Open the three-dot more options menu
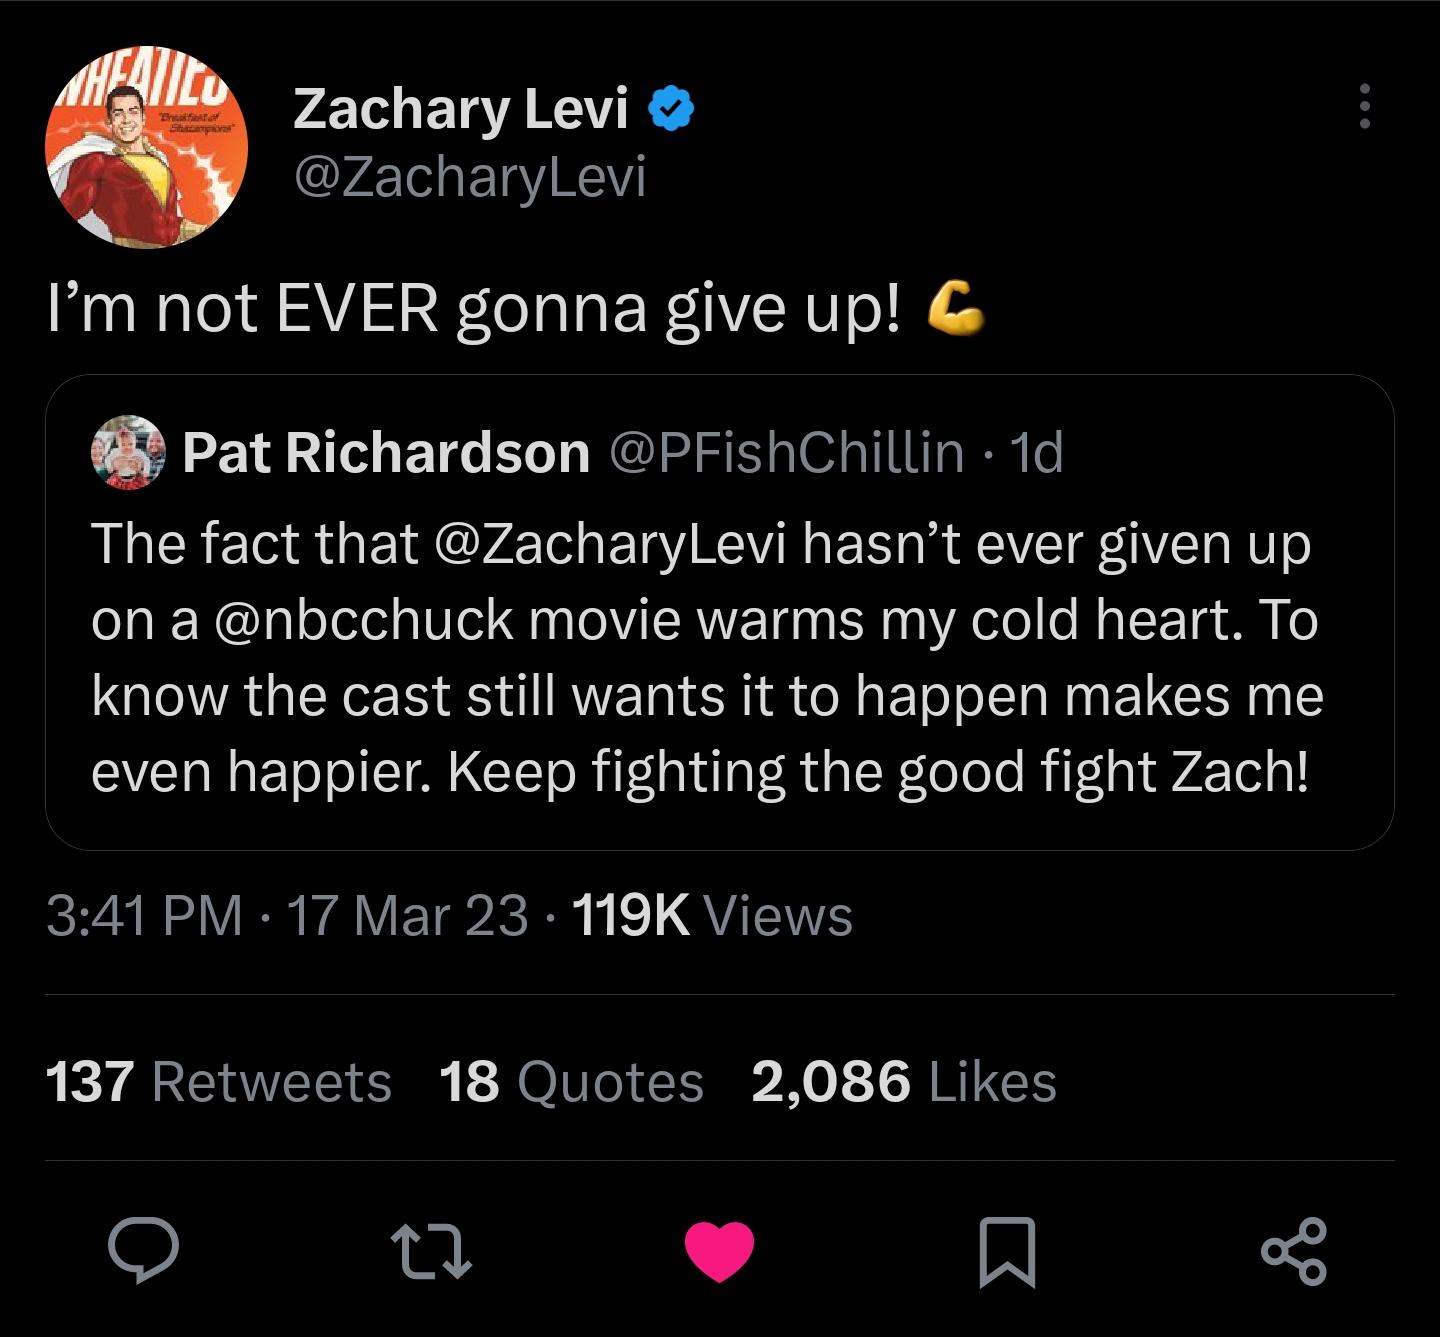This screenshot has width=1440, height=1337. pyautogui.click(x=1364, y=106)
